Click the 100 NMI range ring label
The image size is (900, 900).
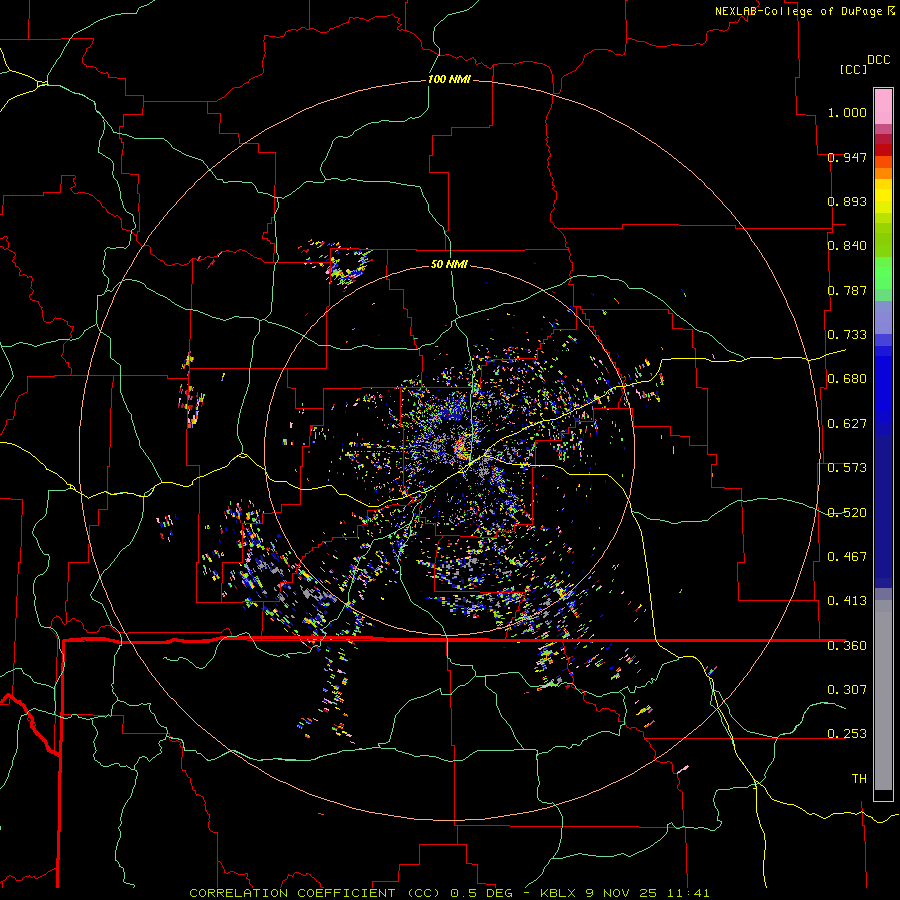pos(449,79)
